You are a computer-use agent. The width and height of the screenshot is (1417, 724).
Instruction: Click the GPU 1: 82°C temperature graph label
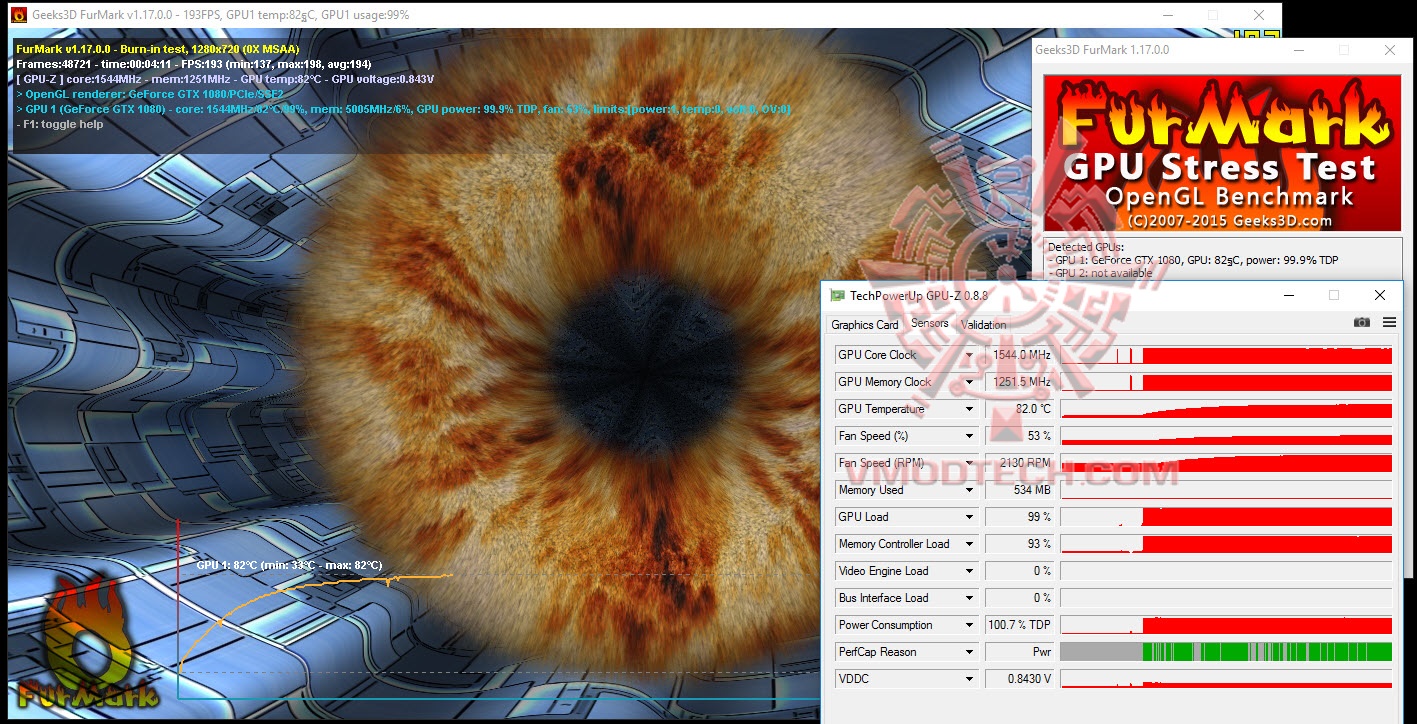[289, 565]
